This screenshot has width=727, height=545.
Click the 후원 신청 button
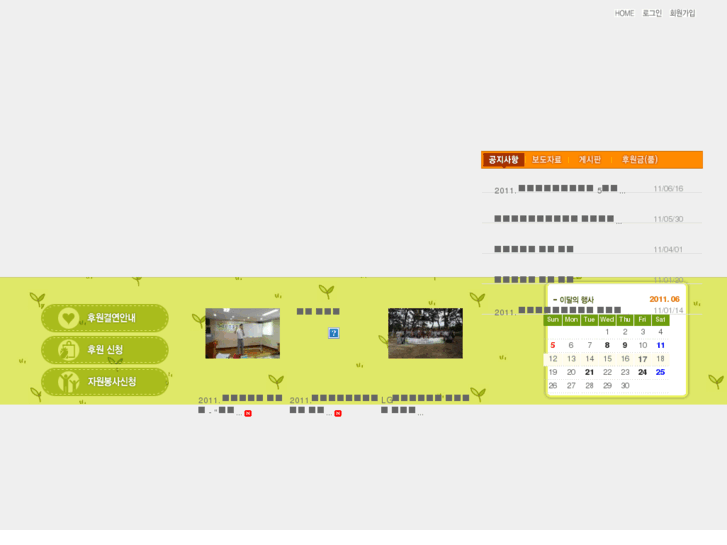click(x=105, y=350)
